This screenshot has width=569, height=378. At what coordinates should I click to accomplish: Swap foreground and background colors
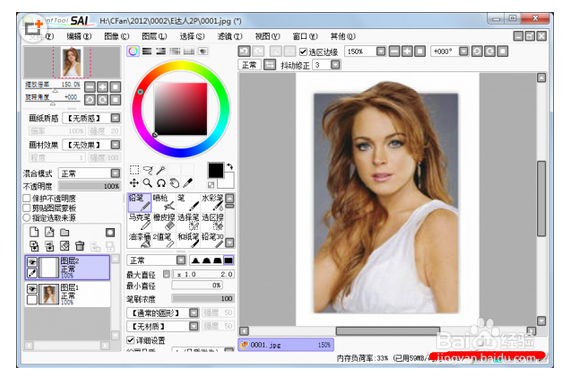(x=229, y=167)
